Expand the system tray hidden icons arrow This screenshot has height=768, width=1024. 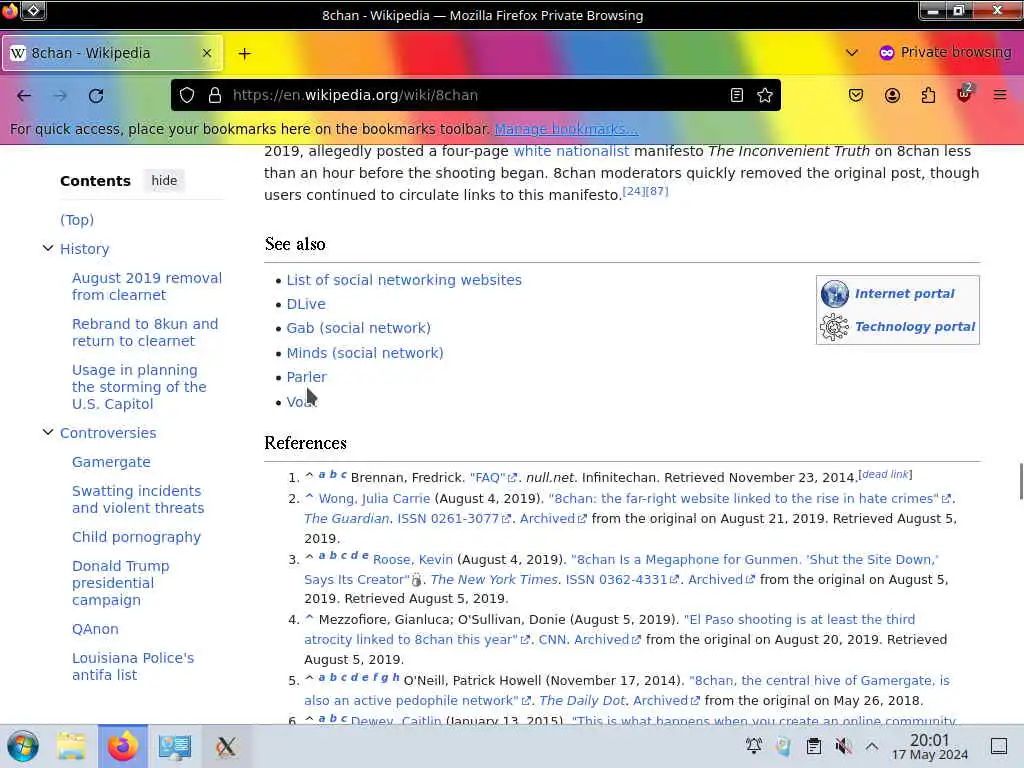coord(872,745)
